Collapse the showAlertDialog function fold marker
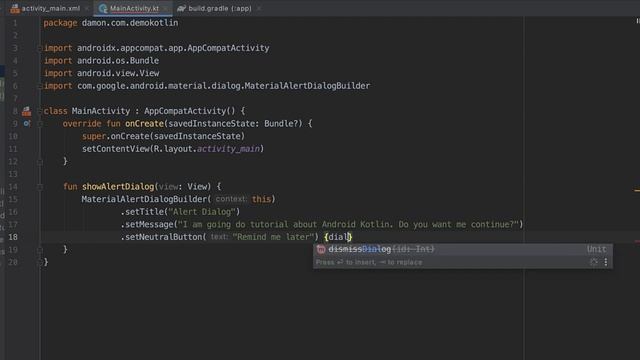This screenshot has height=360, width=640. 40,187
